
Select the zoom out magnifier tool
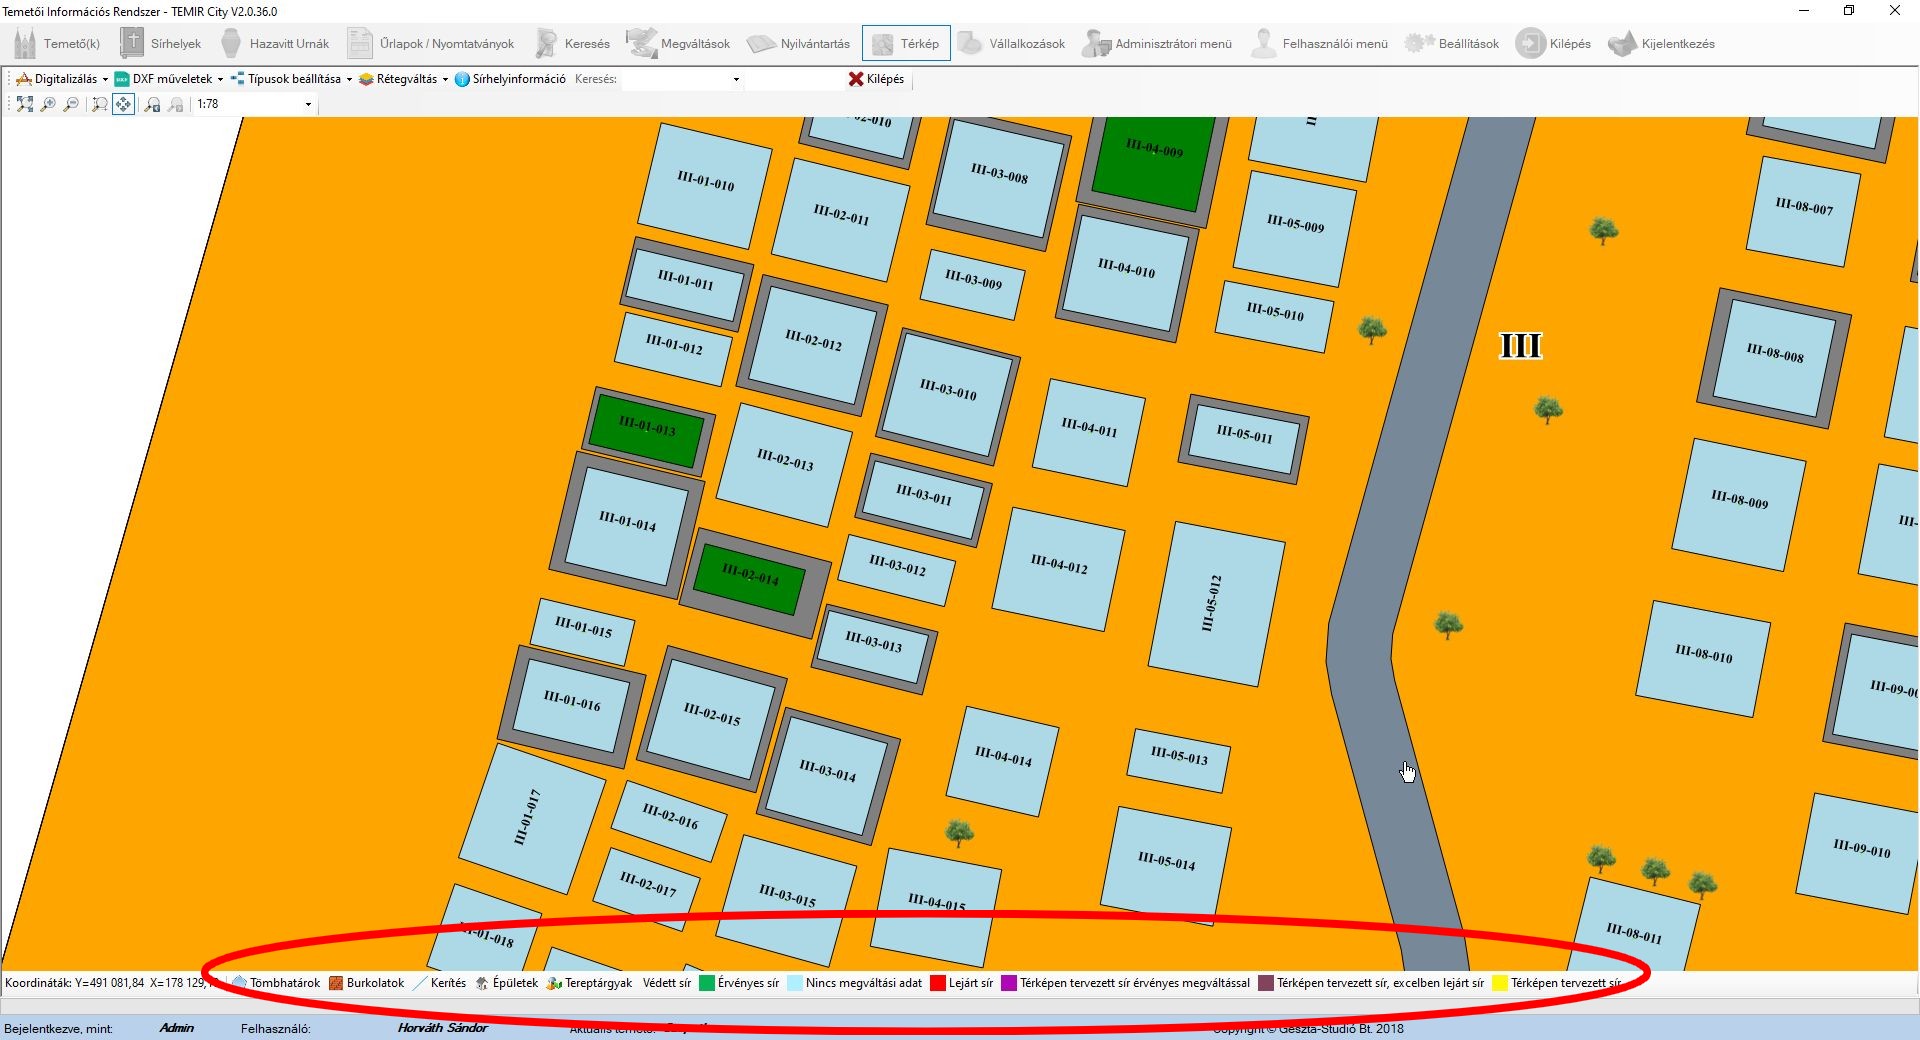[x=71, y=104]
